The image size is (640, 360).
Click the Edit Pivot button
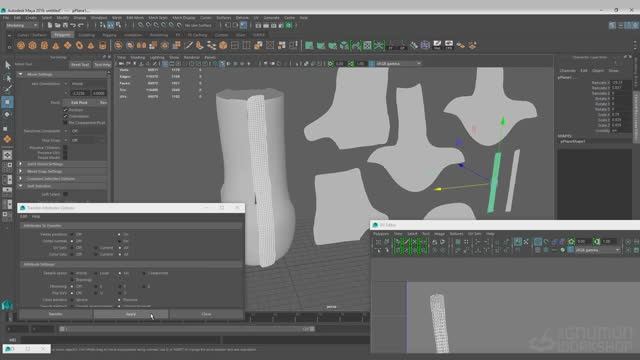click(x=79, y=102)
